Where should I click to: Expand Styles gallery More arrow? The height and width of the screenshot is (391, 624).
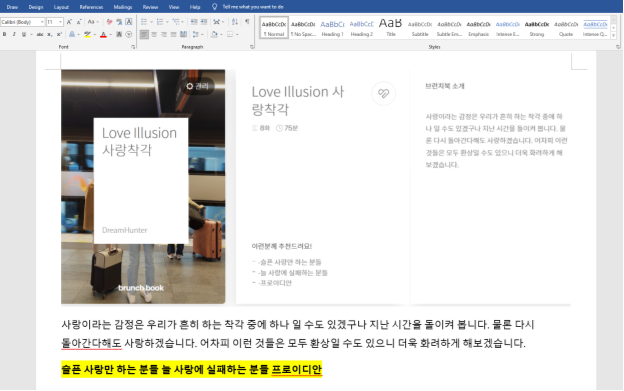[x=614, y=36]
